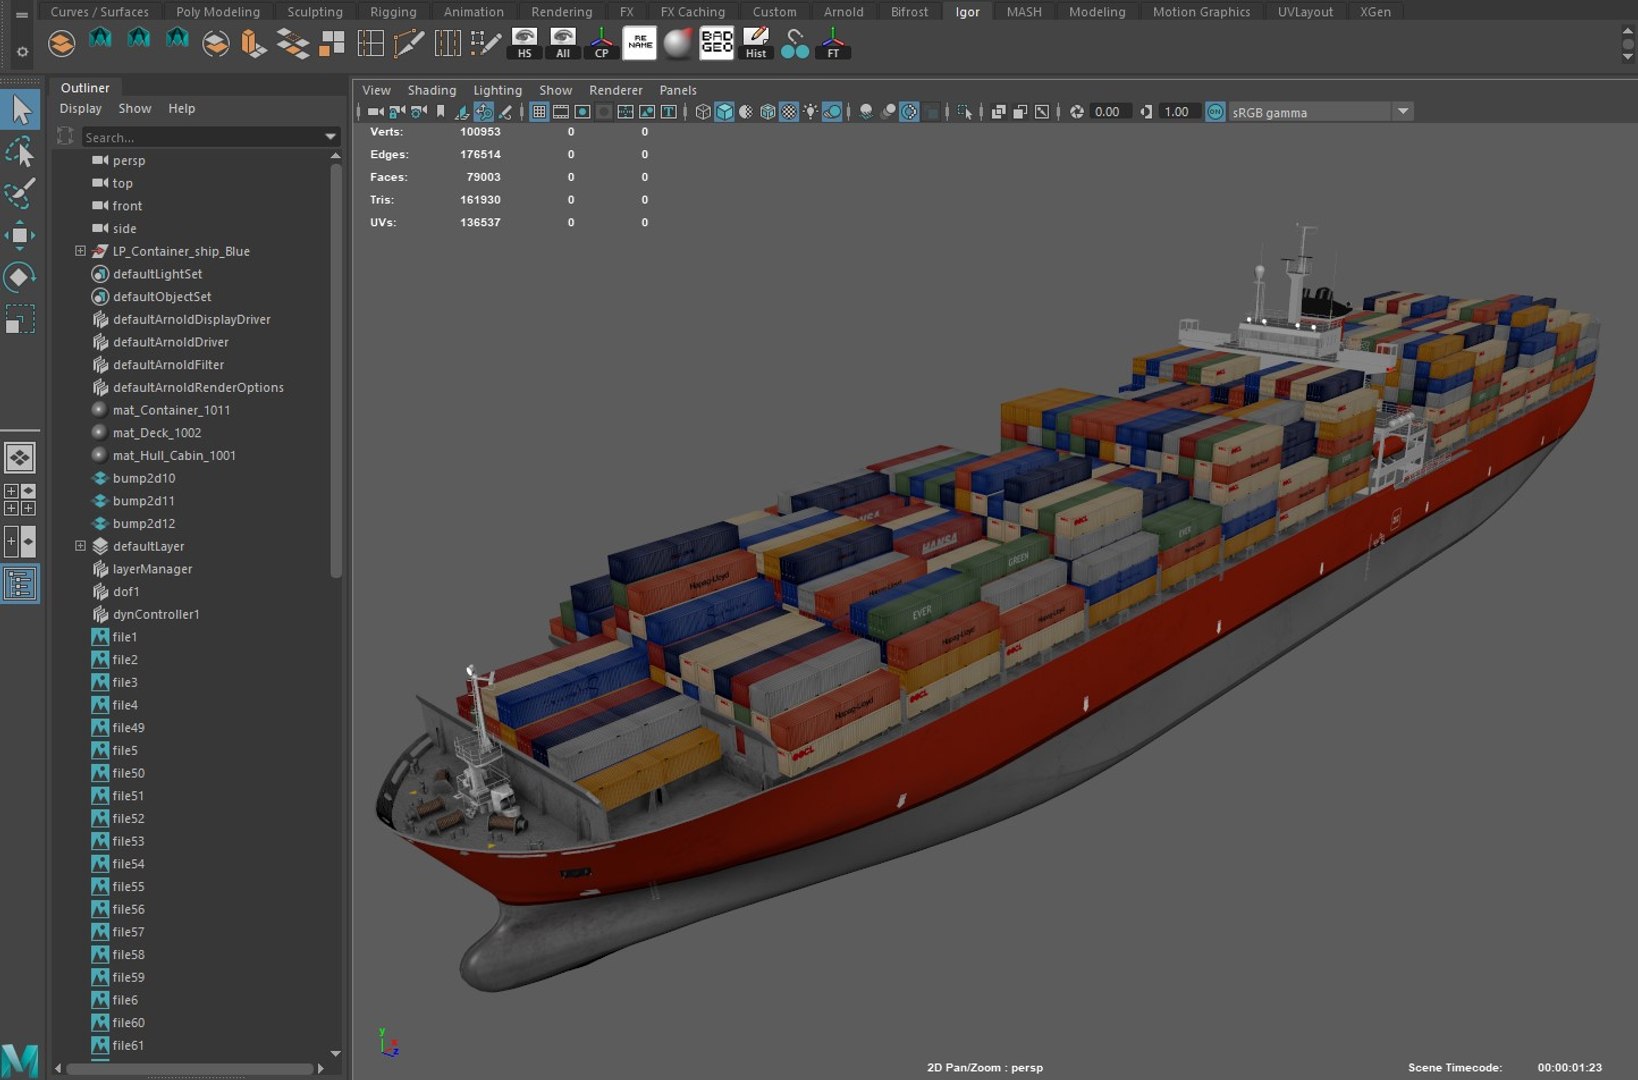This screenshot has height=1080, width=1638.
Task: Open shelf settings gear icon
Action: [x=22, y=51]
